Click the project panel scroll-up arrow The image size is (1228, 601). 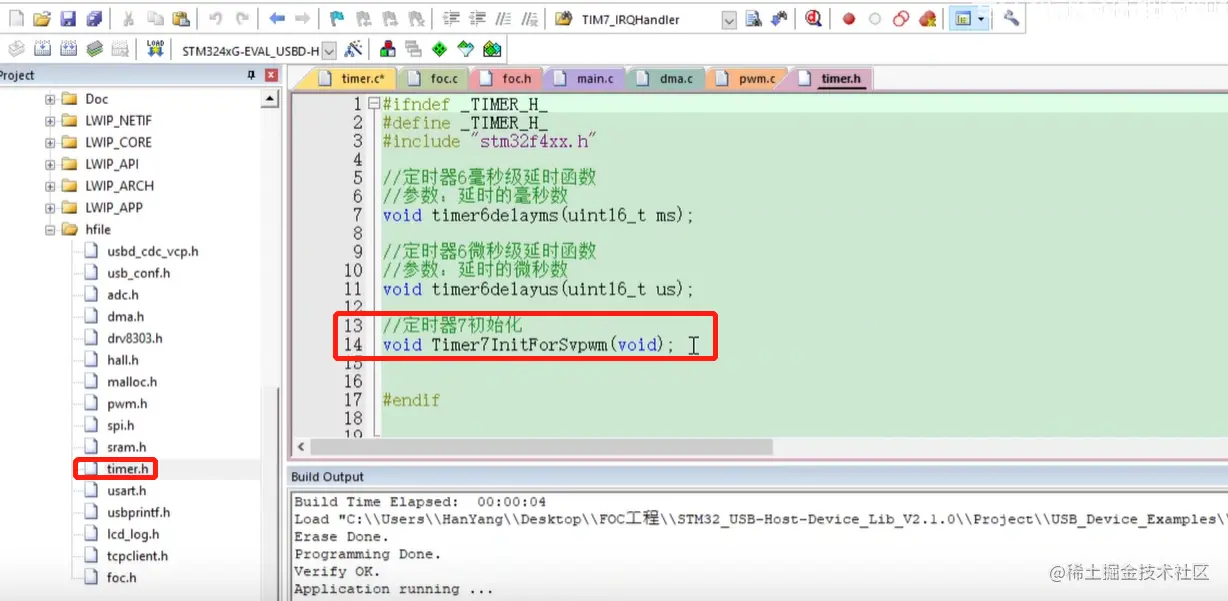click(270, 99)
